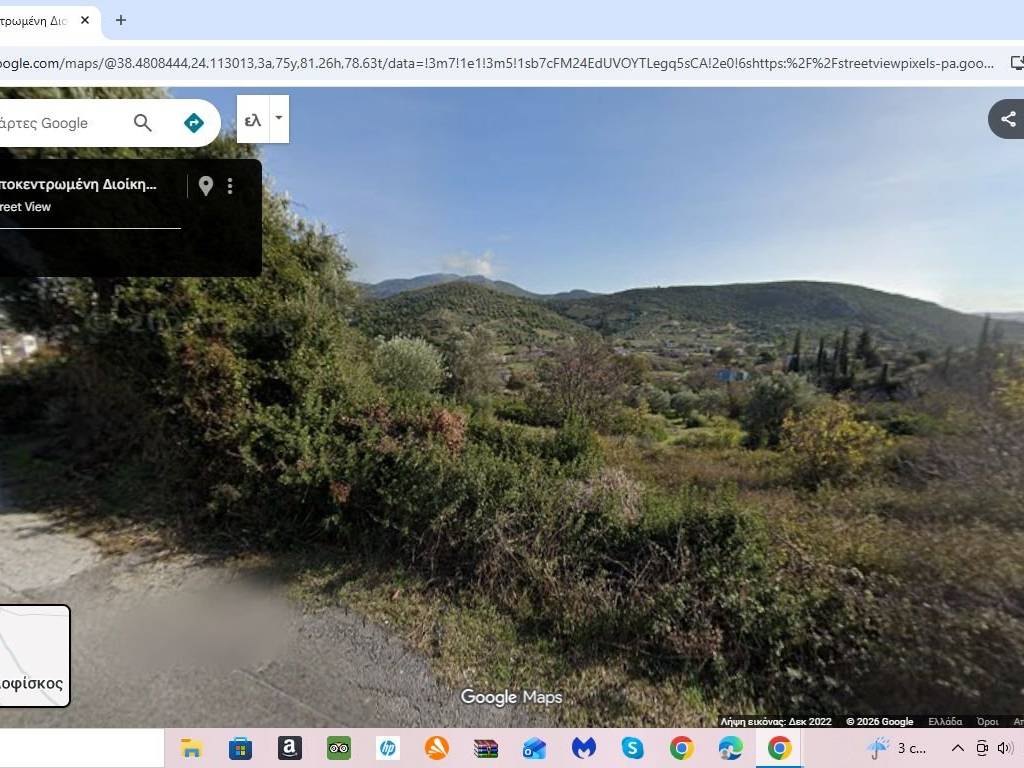The height and width of the screenshot is (768, 1024).
Task: Click the share icon on the right
Action: pos(1008,119)
